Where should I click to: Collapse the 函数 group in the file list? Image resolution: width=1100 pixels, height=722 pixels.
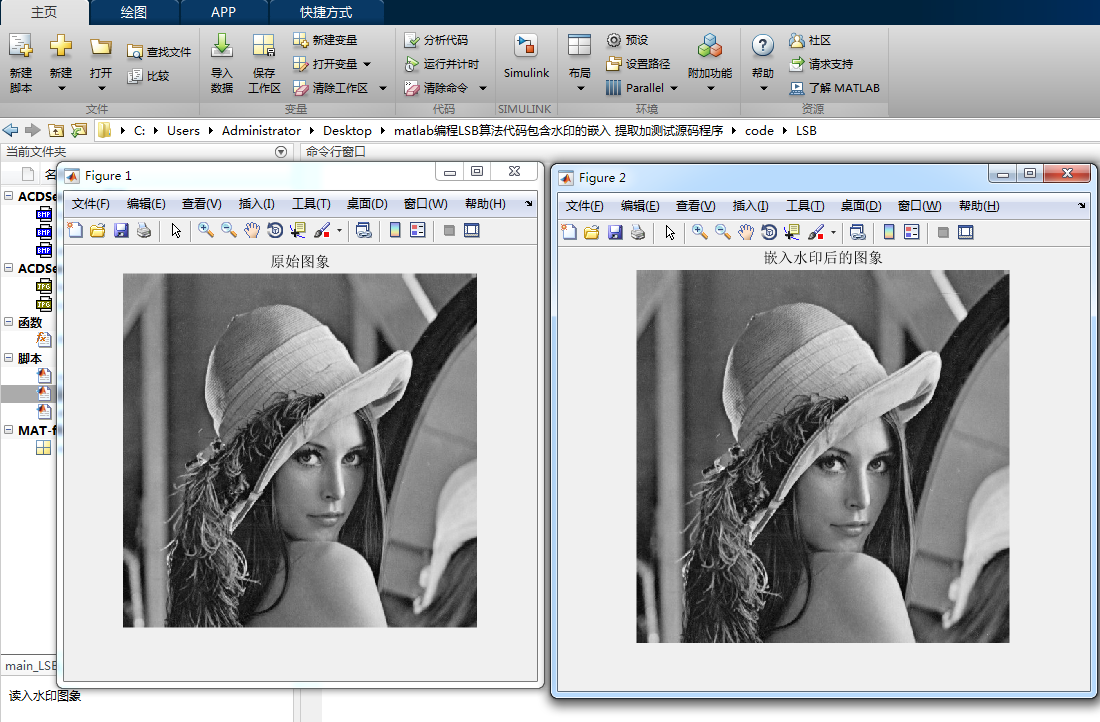pyautogui.click(x=8, y=321)
